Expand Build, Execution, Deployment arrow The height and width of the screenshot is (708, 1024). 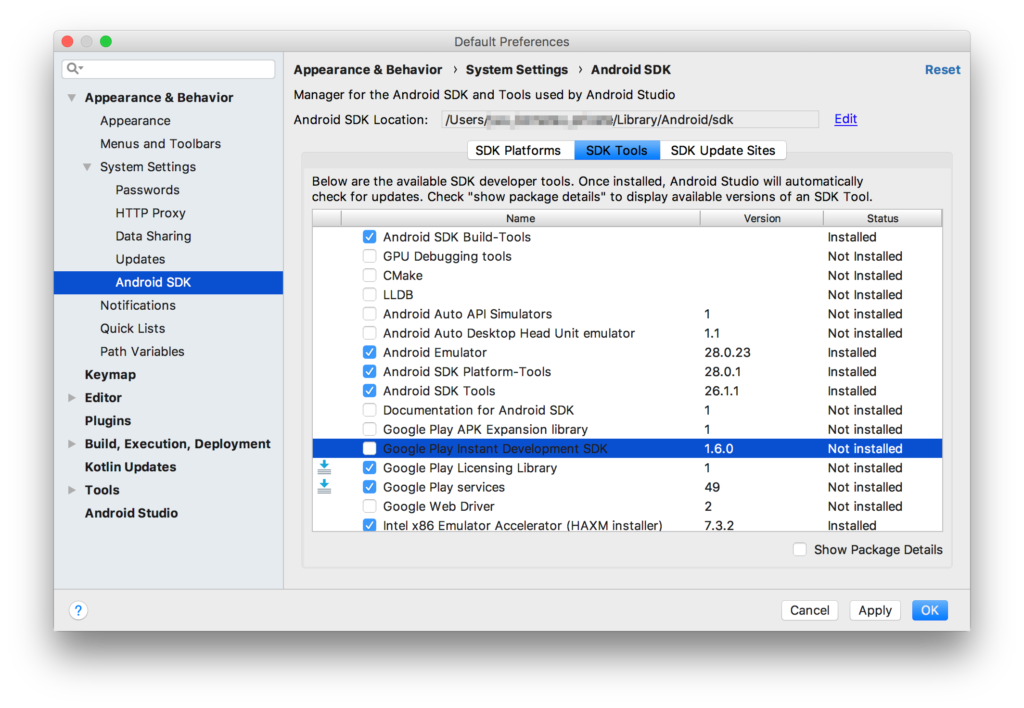72,444
